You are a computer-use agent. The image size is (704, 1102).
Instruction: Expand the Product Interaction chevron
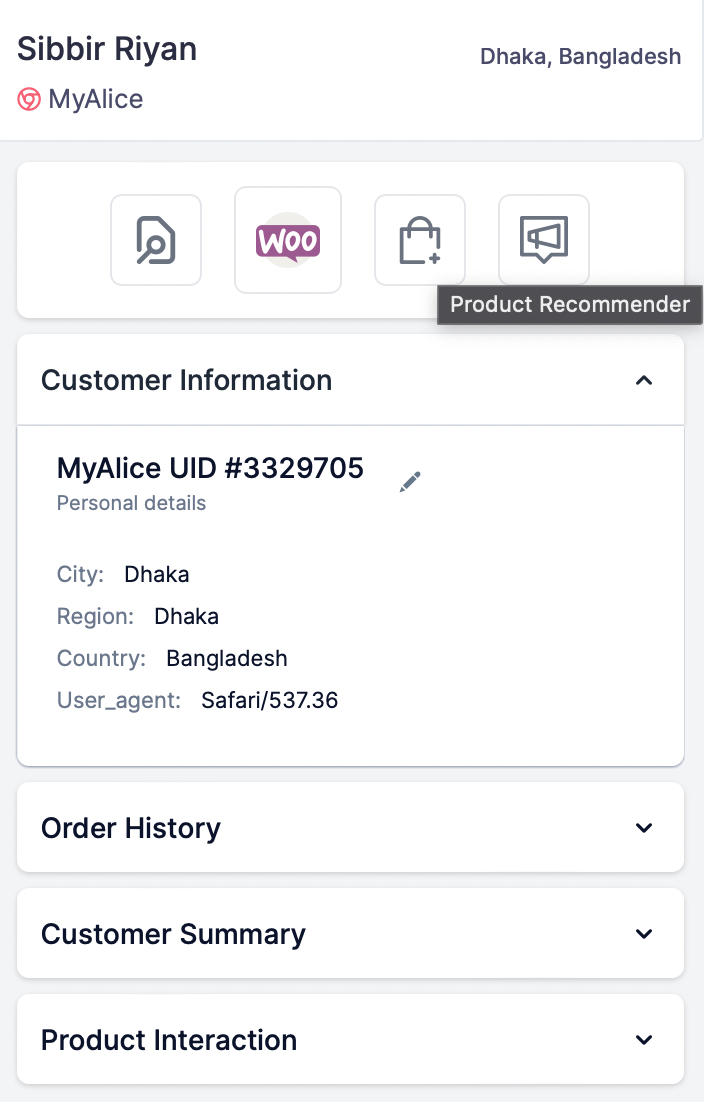pyautogui.click(x=644, y=1040)
